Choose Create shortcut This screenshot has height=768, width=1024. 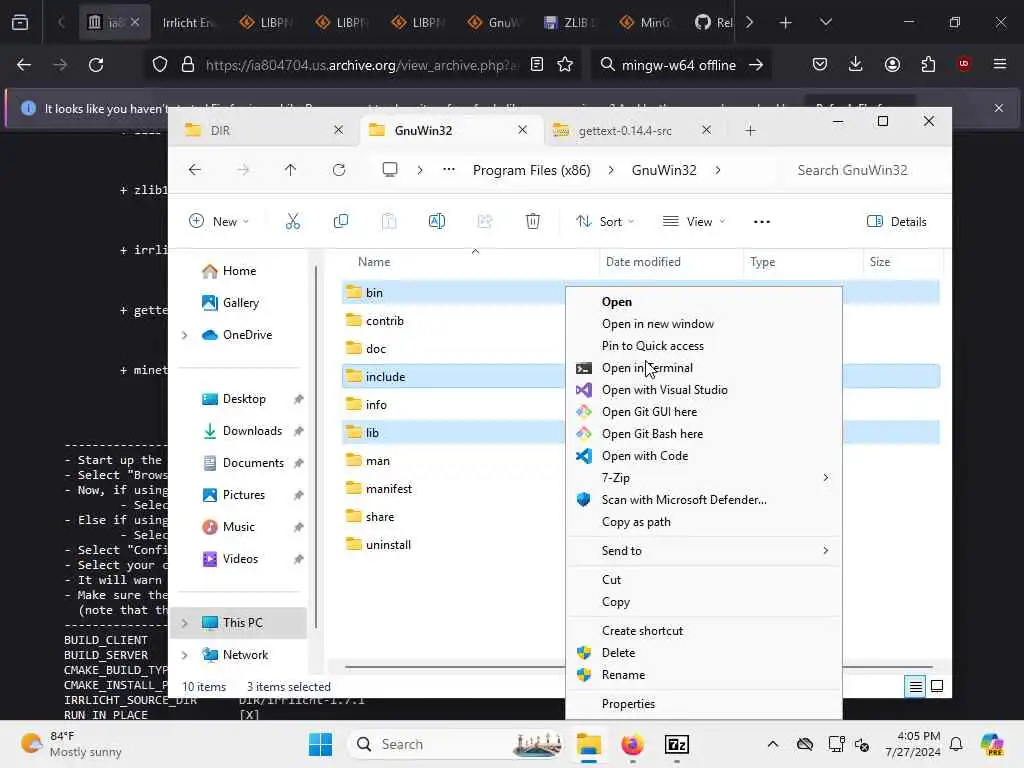click(703, 631)
